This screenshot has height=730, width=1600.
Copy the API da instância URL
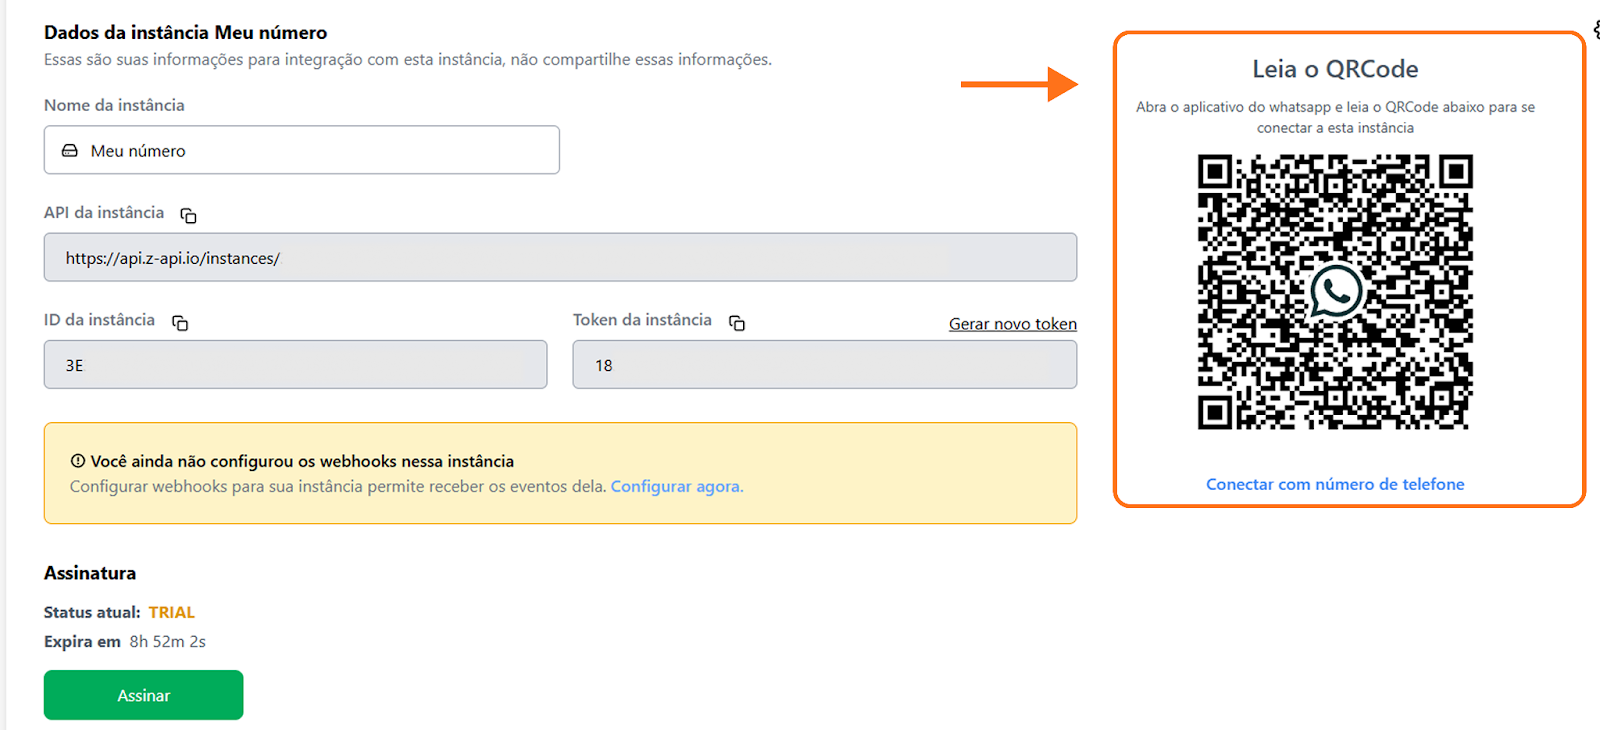[x=188, y=215]
